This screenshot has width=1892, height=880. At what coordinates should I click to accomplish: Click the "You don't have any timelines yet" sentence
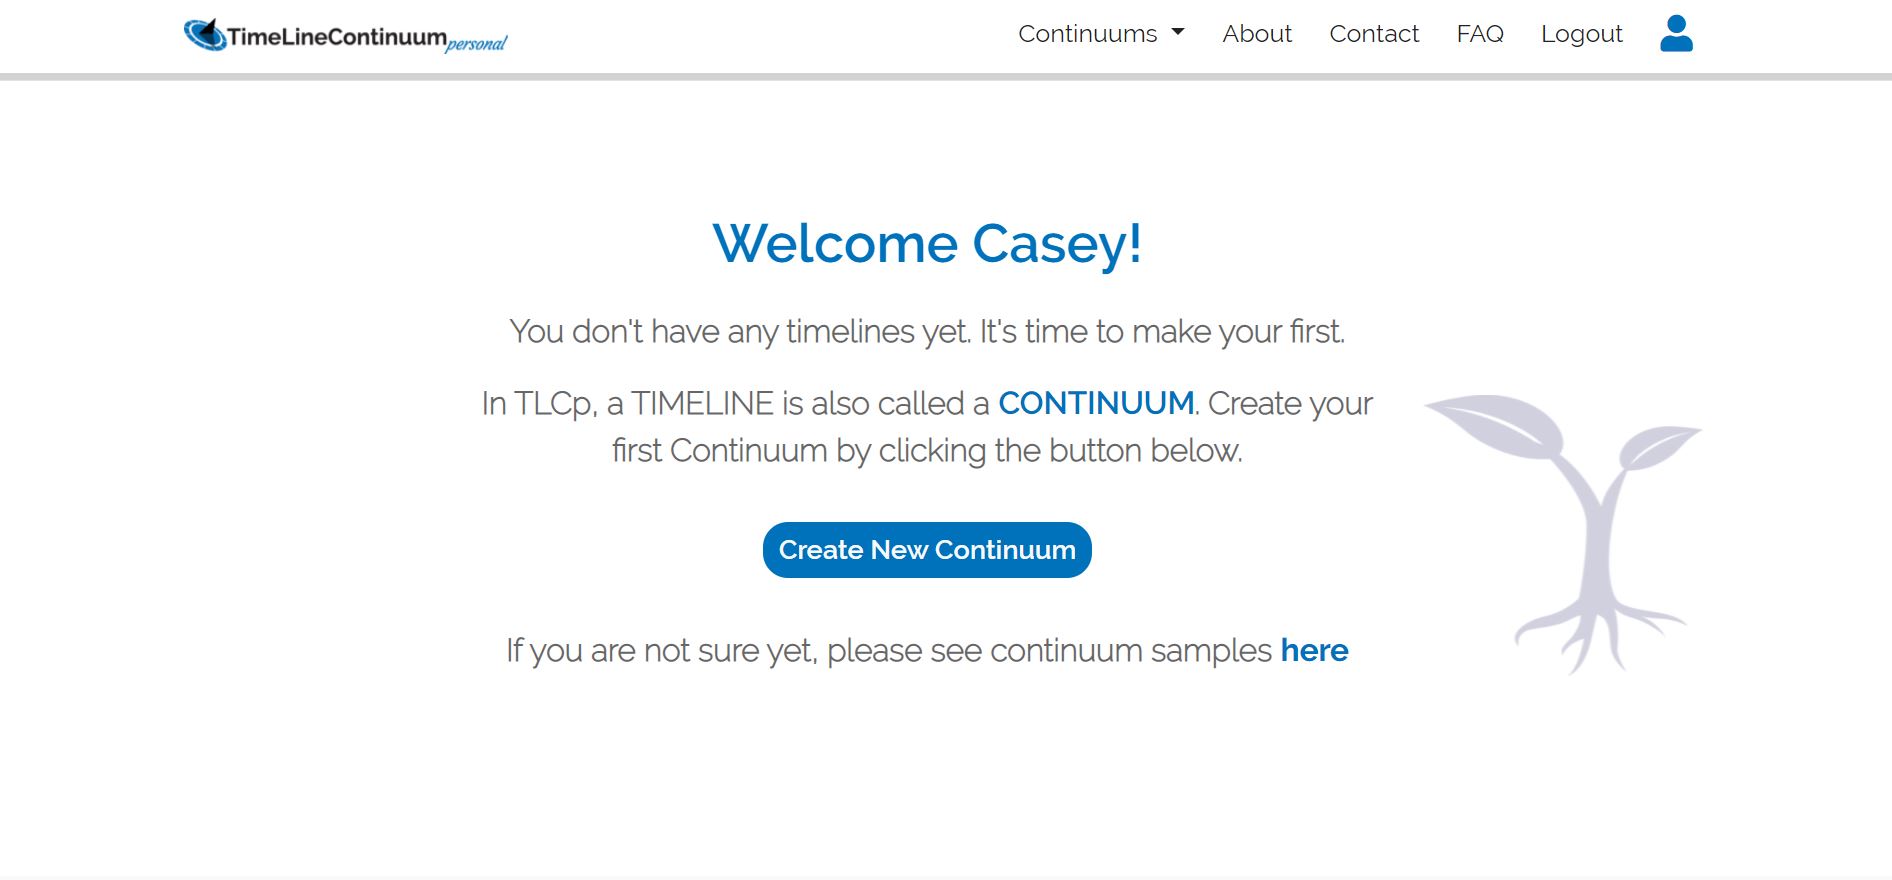coord(740,331)
